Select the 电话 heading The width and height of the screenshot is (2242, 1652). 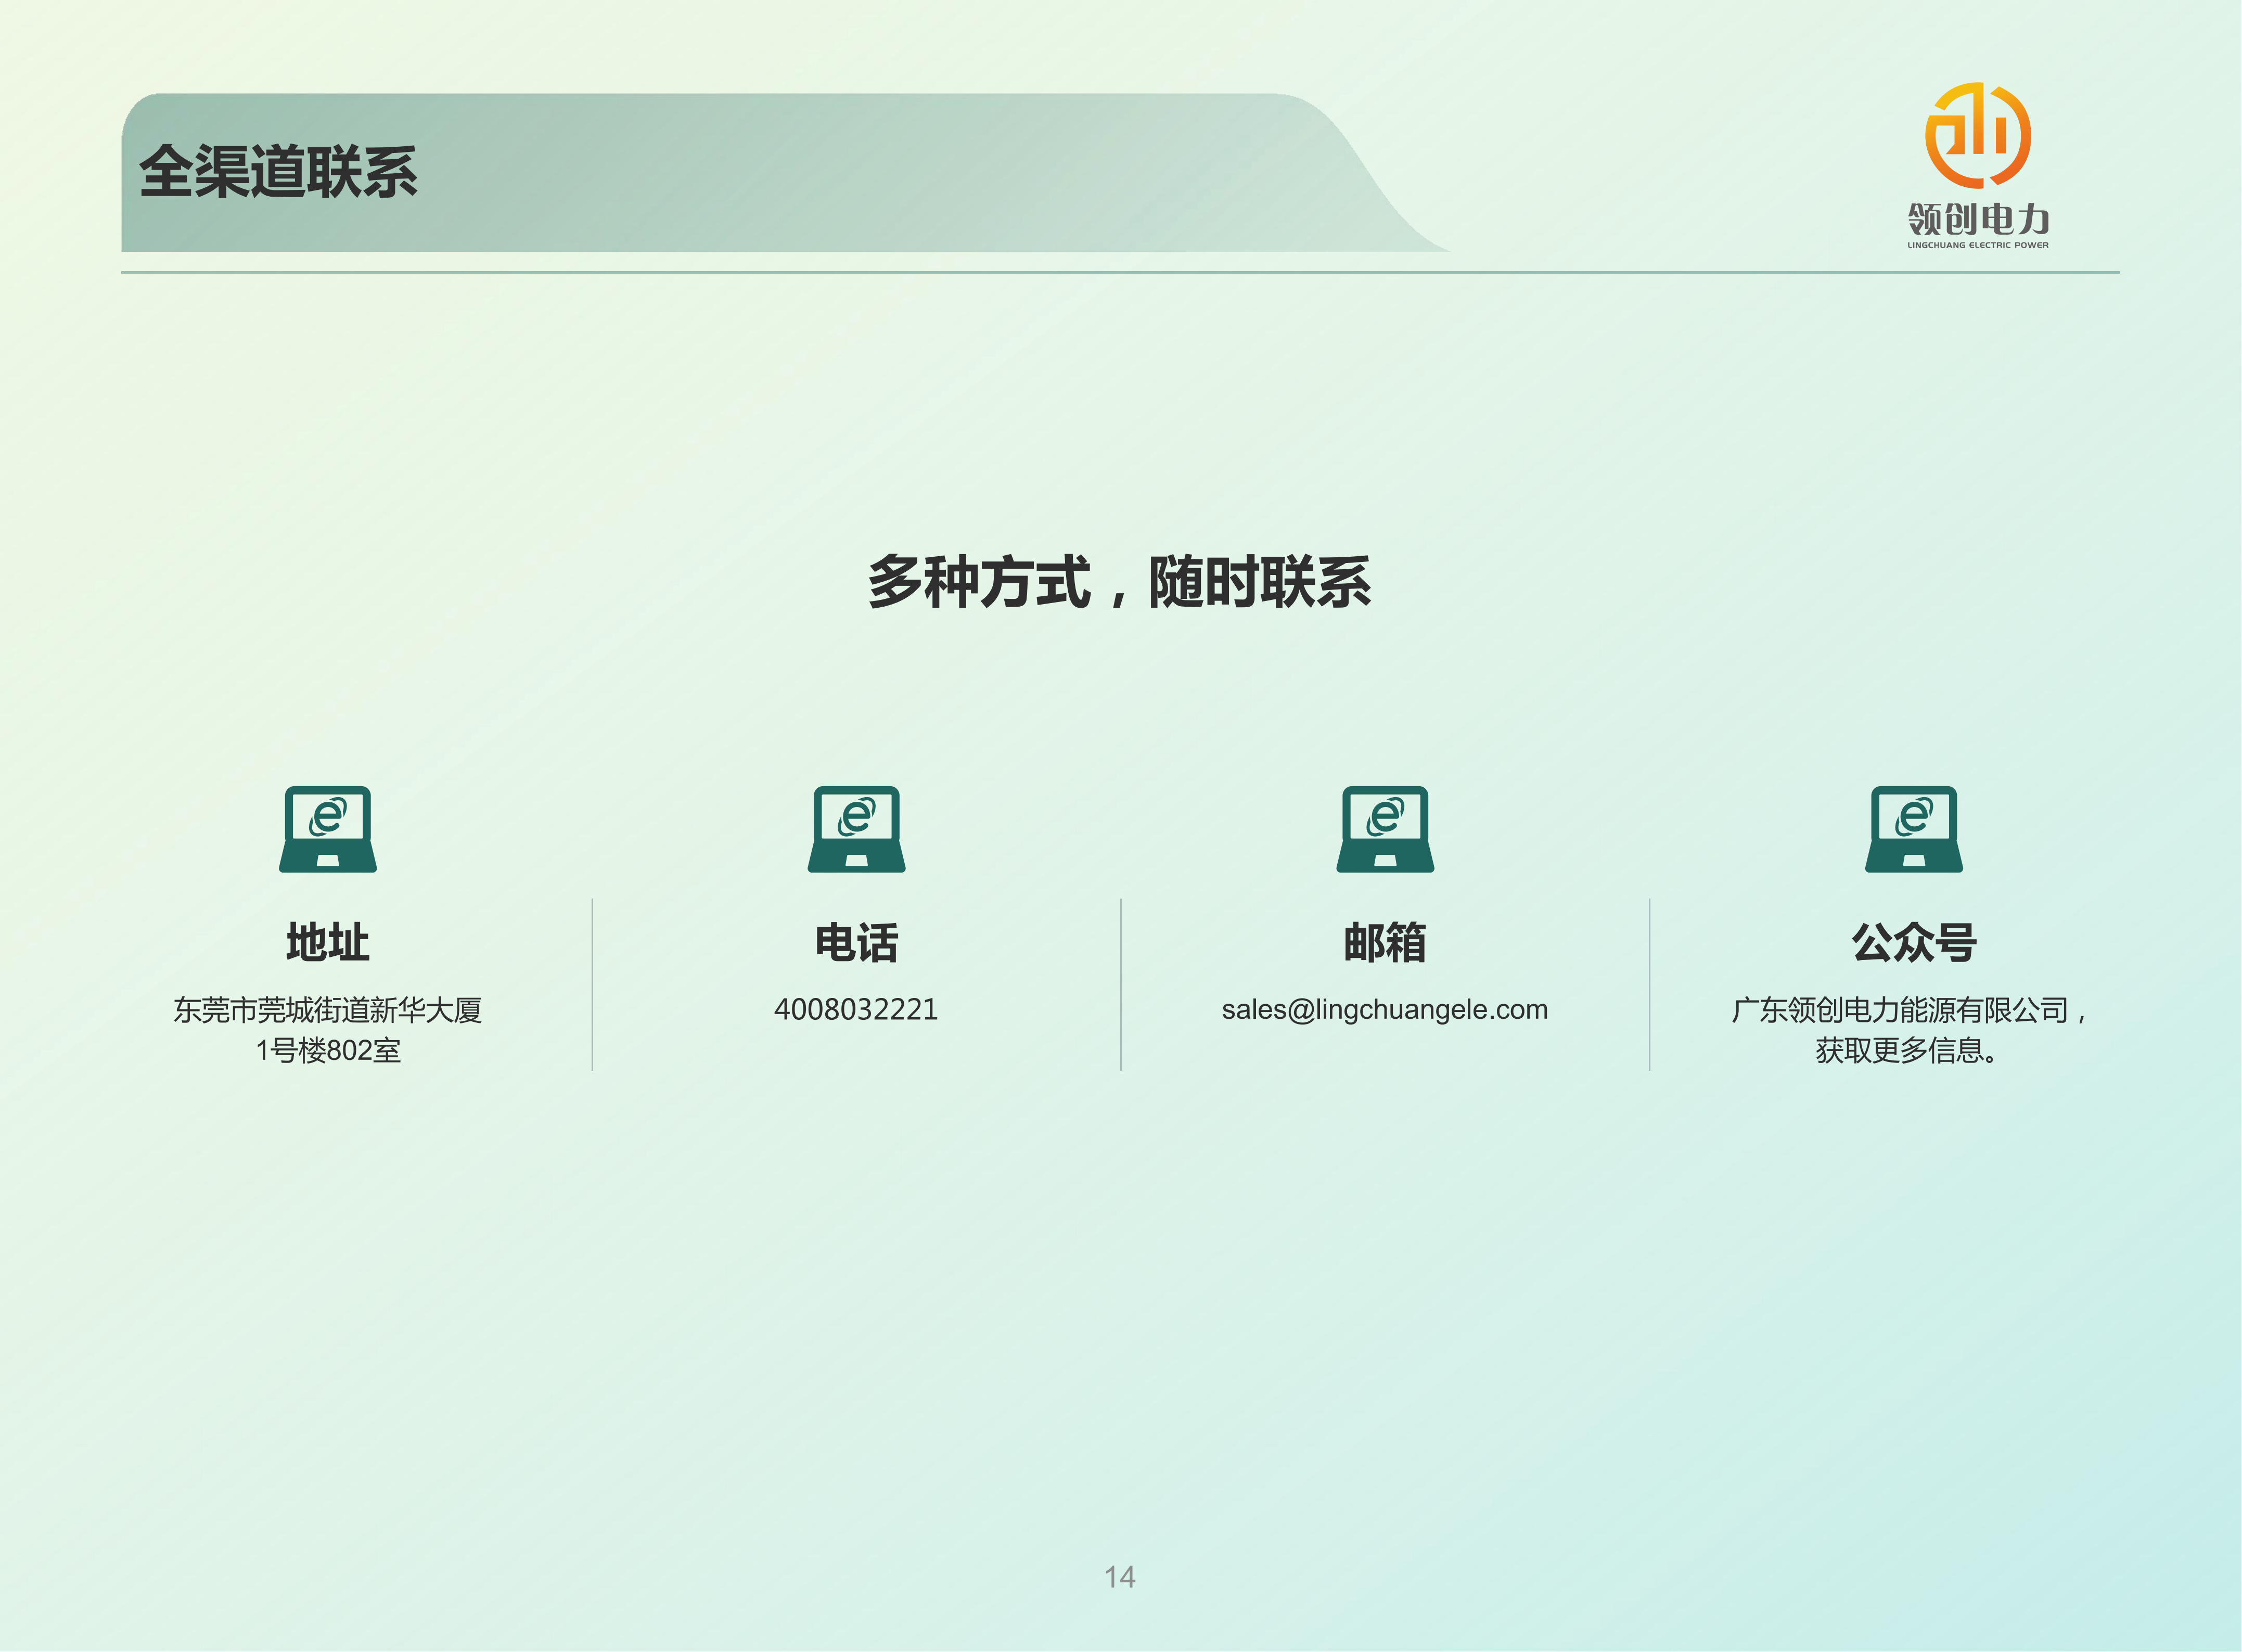click(x=856, y=943)
